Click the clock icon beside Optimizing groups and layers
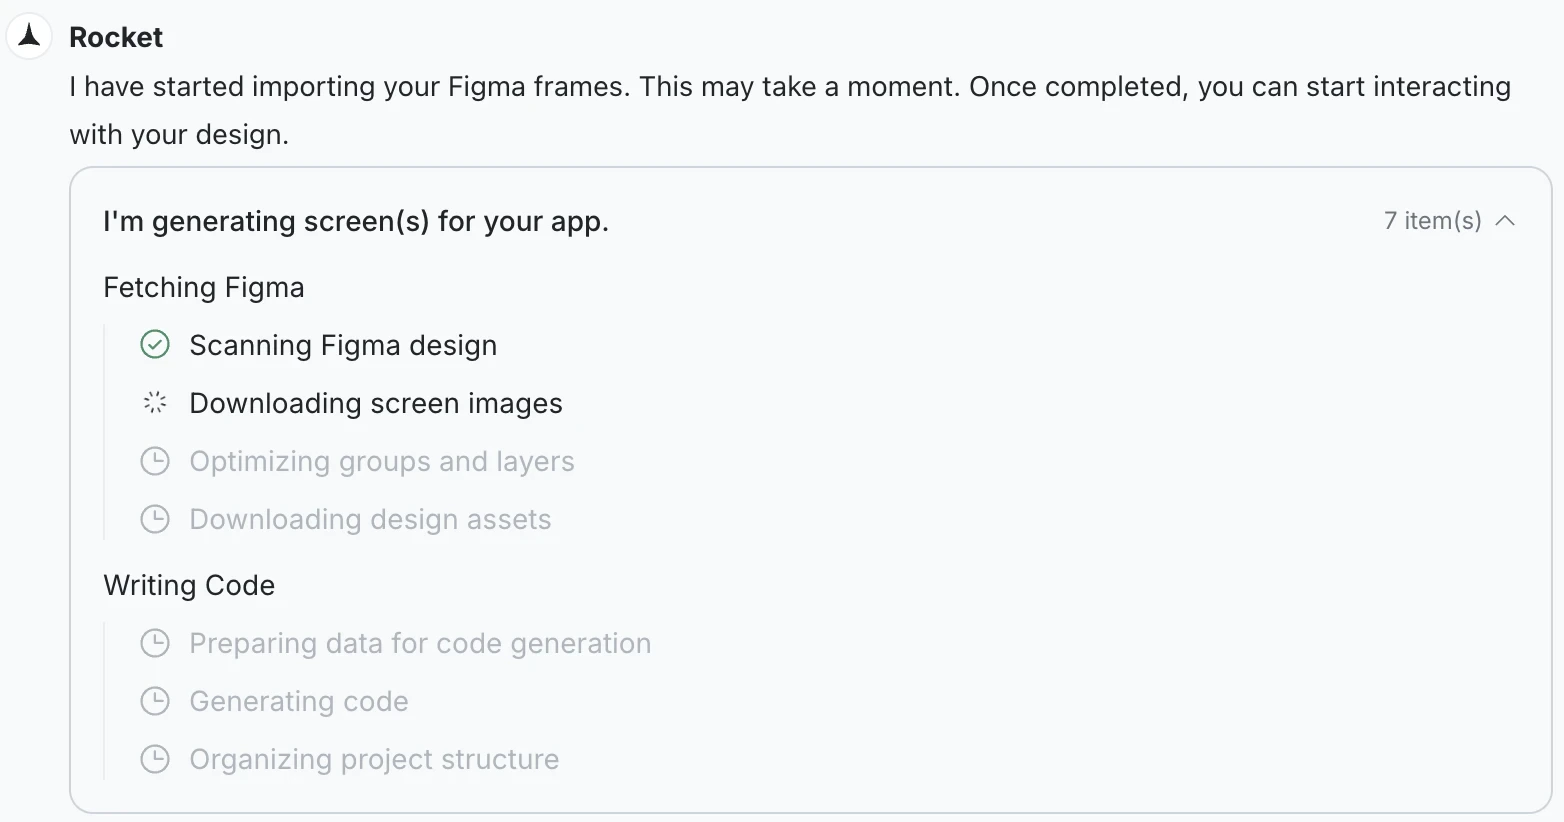The width and height of the screenshot is (1564, 822). point(155,460)
